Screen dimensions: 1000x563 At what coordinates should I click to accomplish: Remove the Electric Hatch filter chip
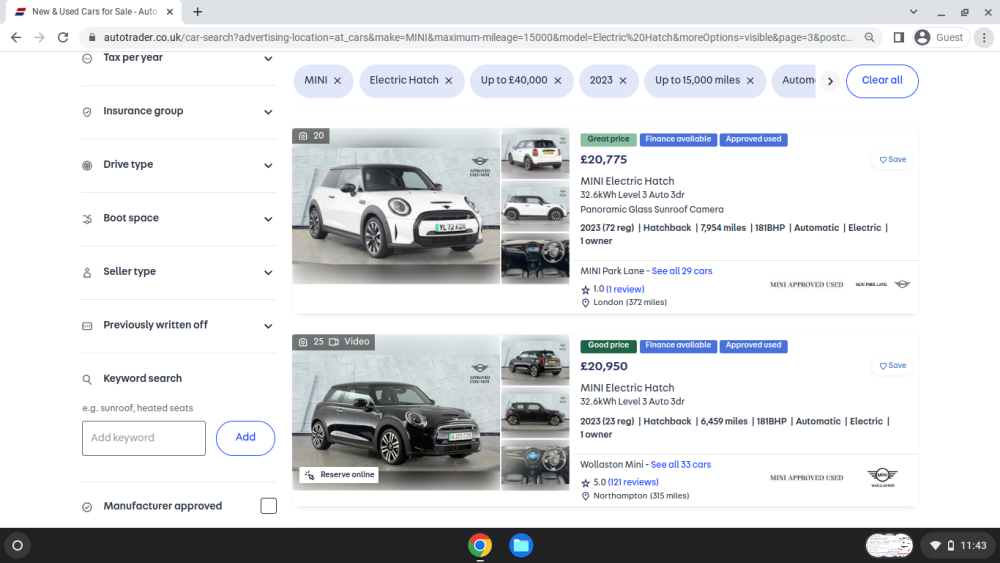pos(449,80)
